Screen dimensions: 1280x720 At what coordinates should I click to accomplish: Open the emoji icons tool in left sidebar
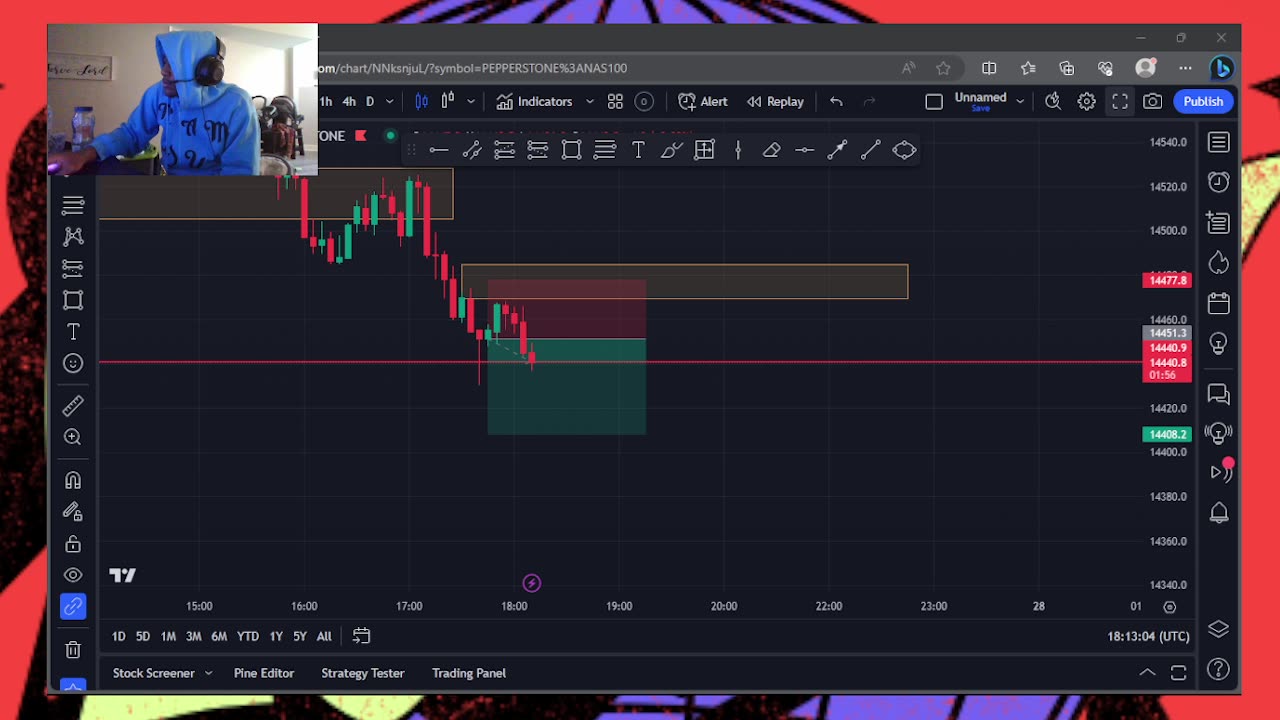(73, 363)
